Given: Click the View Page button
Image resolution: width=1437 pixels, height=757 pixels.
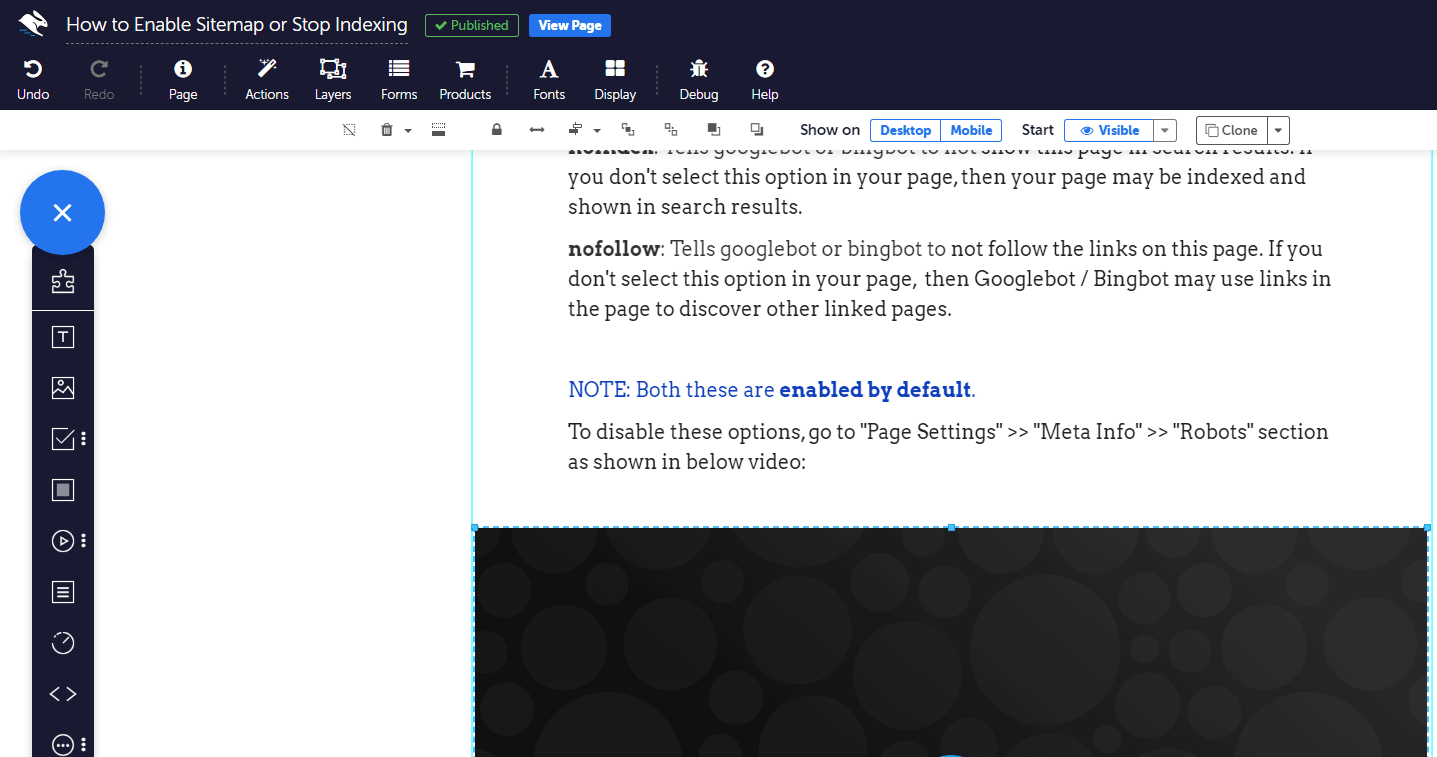Looking at the screenshot, I should coord(569,25).
